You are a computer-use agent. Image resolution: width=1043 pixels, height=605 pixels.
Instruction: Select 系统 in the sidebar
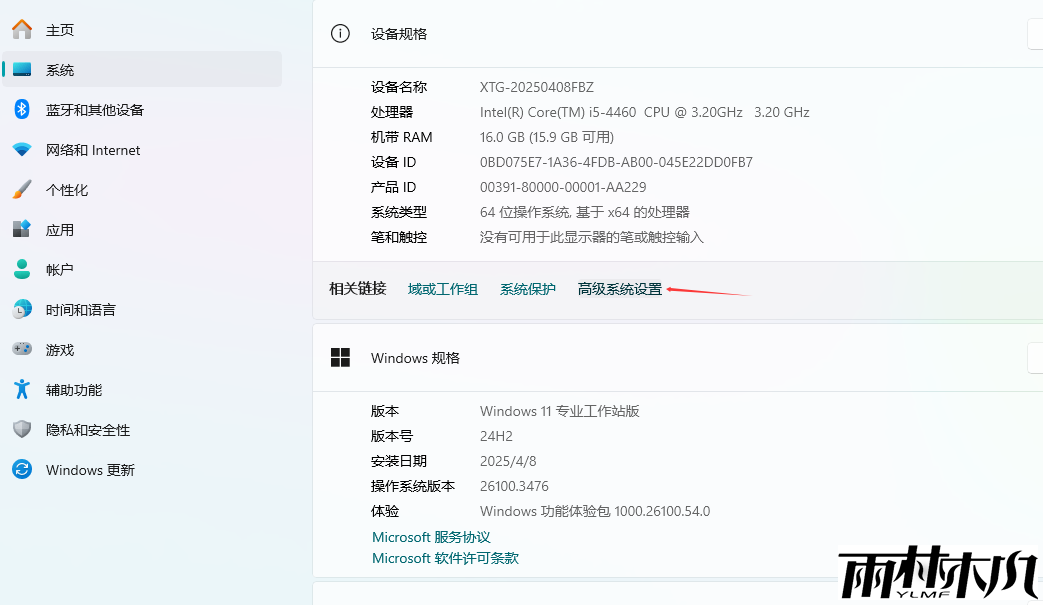tap(60, 69)
